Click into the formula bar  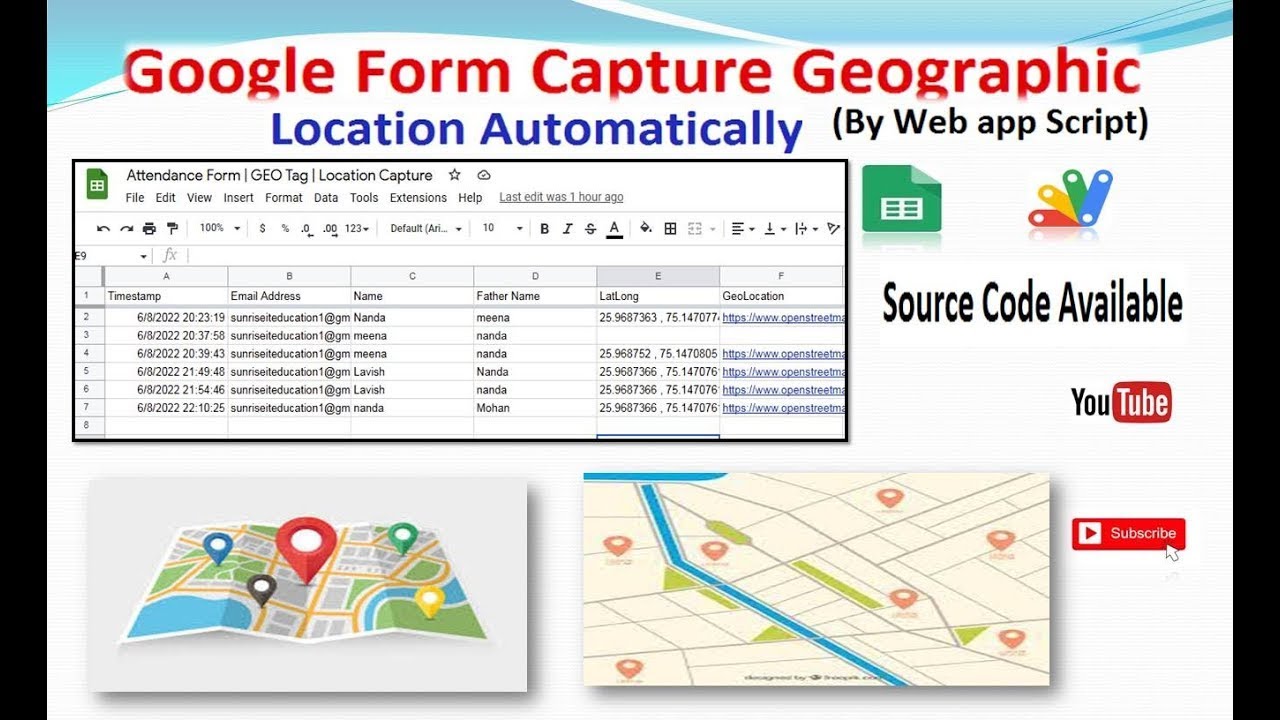[518, 256]
